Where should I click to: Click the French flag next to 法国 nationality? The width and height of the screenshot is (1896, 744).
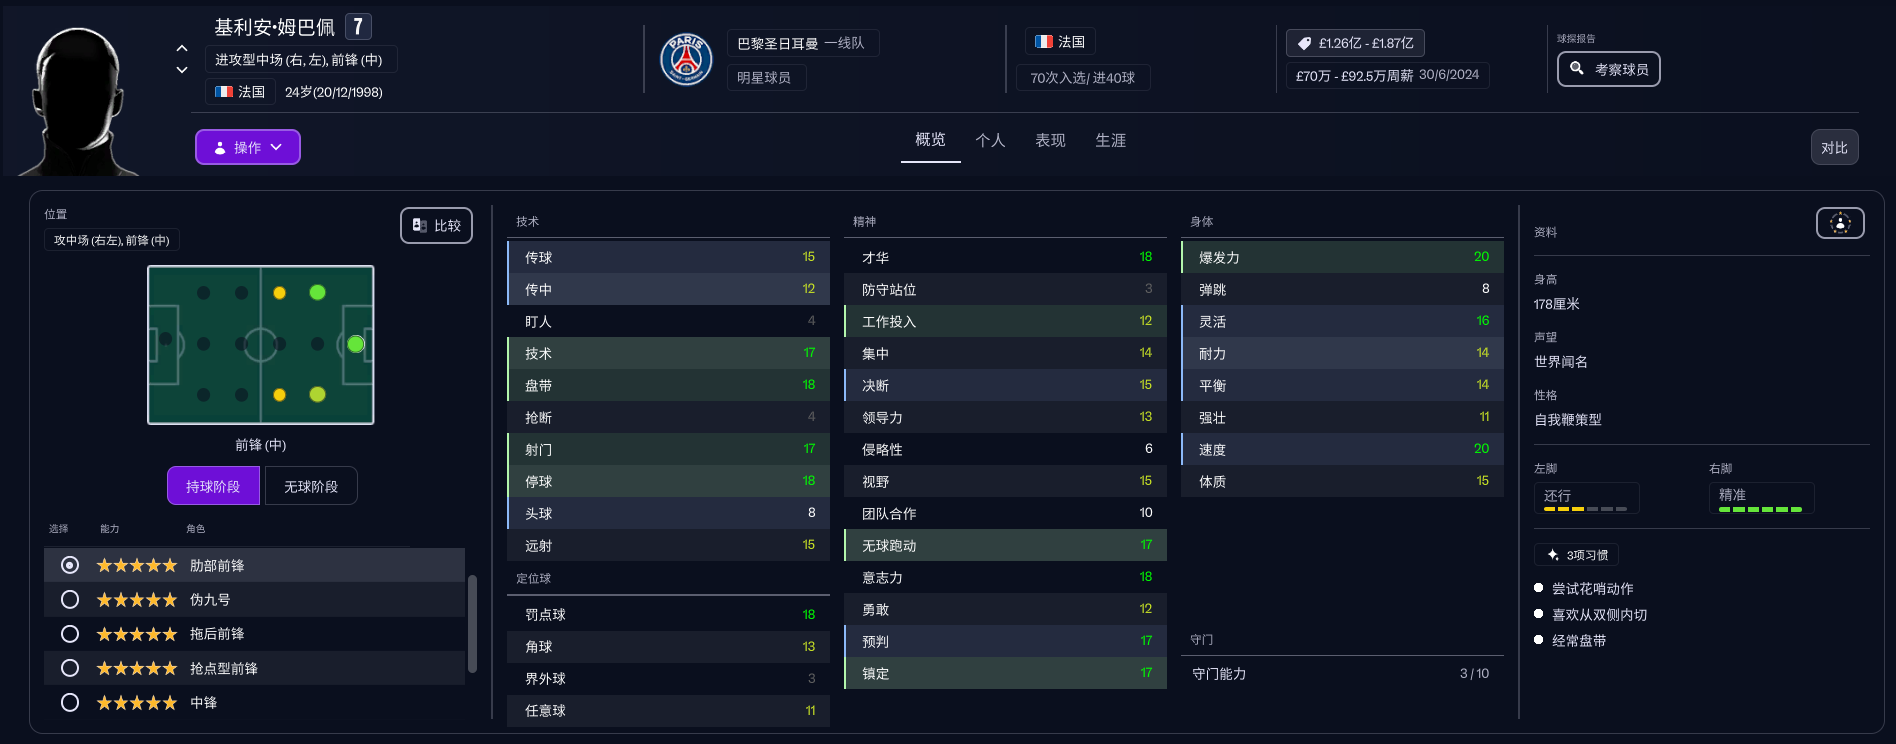click(x=1044, y=42)
